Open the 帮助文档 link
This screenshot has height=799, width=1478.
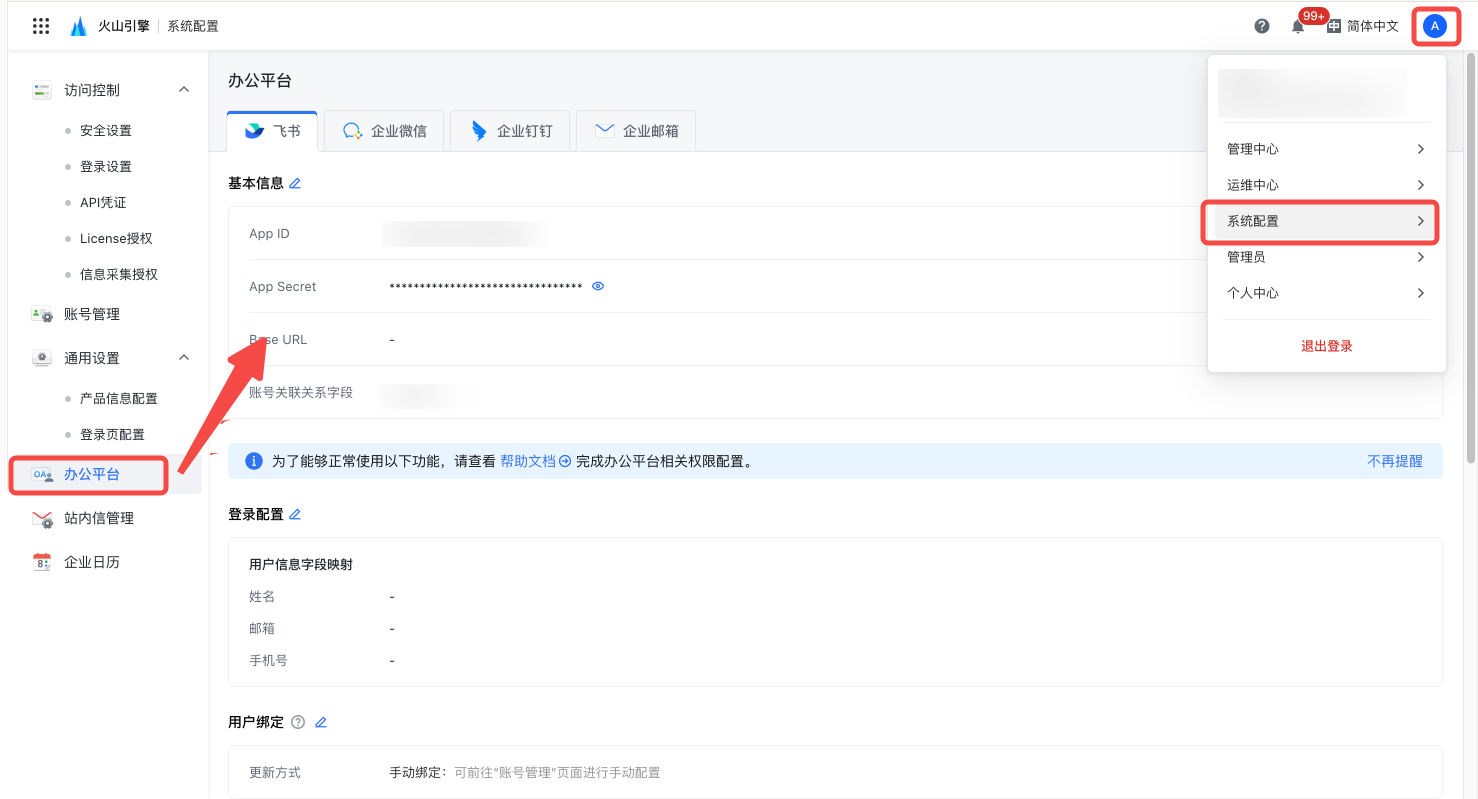pos(535,461)
